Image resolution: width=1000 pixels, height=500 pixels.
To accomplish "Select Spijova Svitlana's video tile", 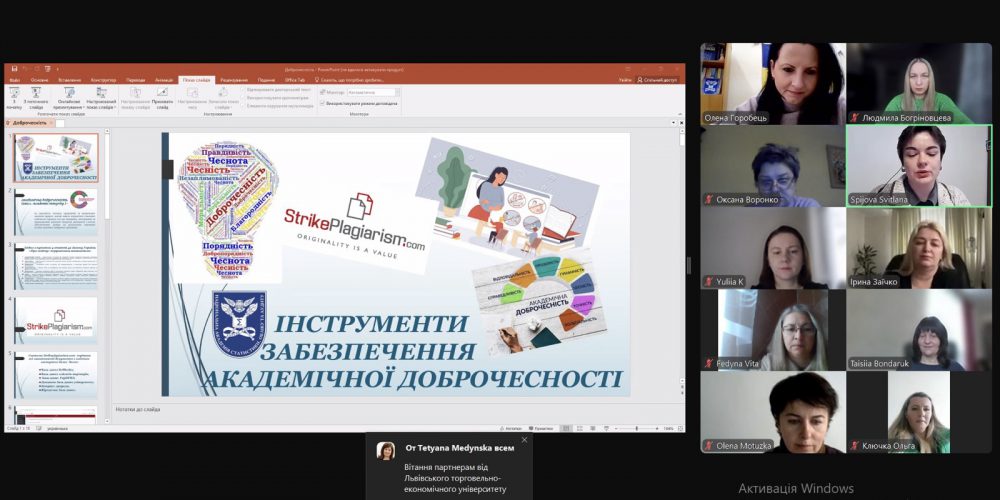I will click(918, 165).
